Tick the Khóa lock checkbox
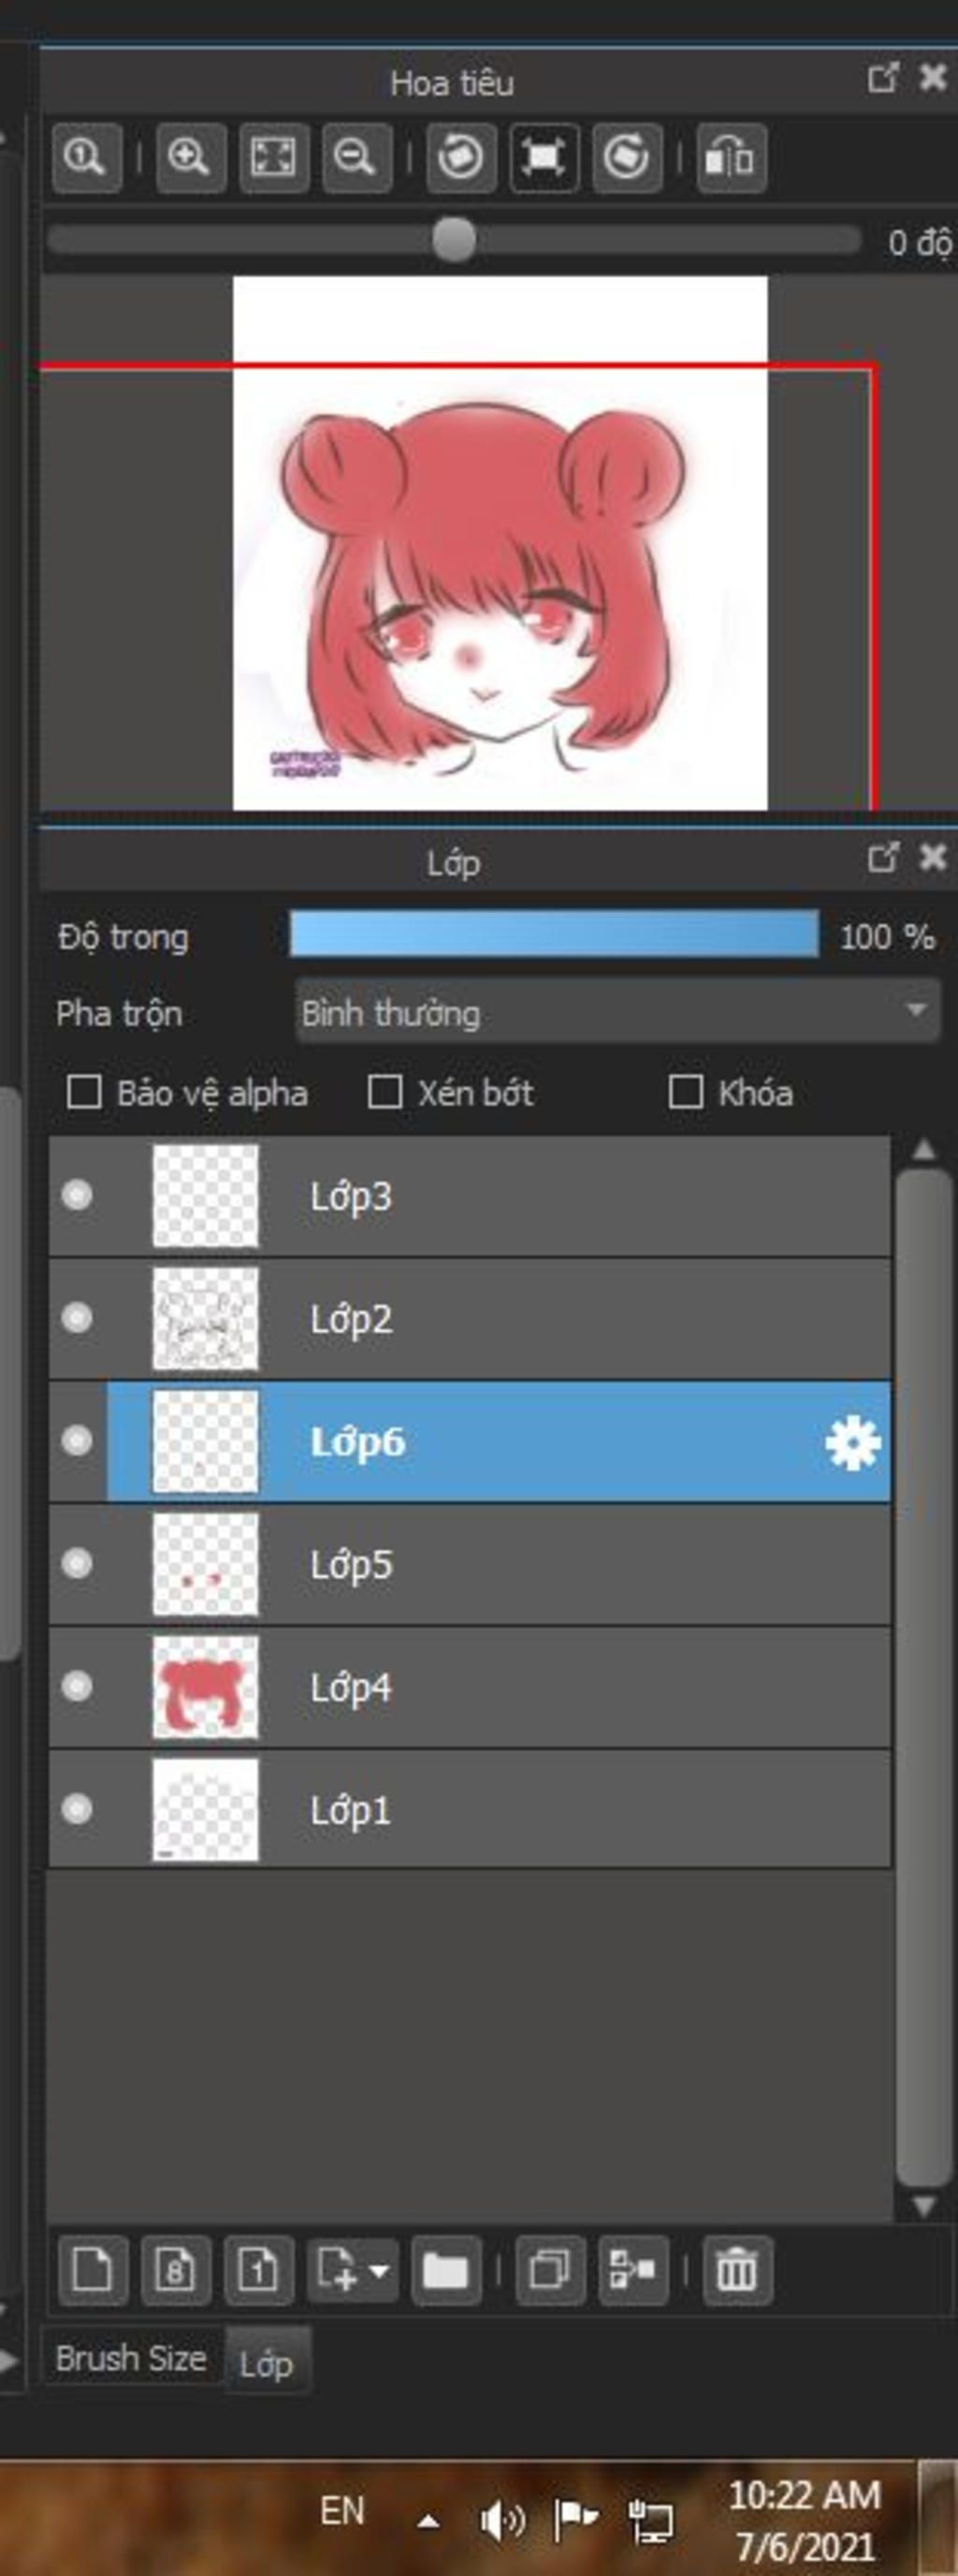This screenshot has height=2576, width=958. (x=685, y=1092)
